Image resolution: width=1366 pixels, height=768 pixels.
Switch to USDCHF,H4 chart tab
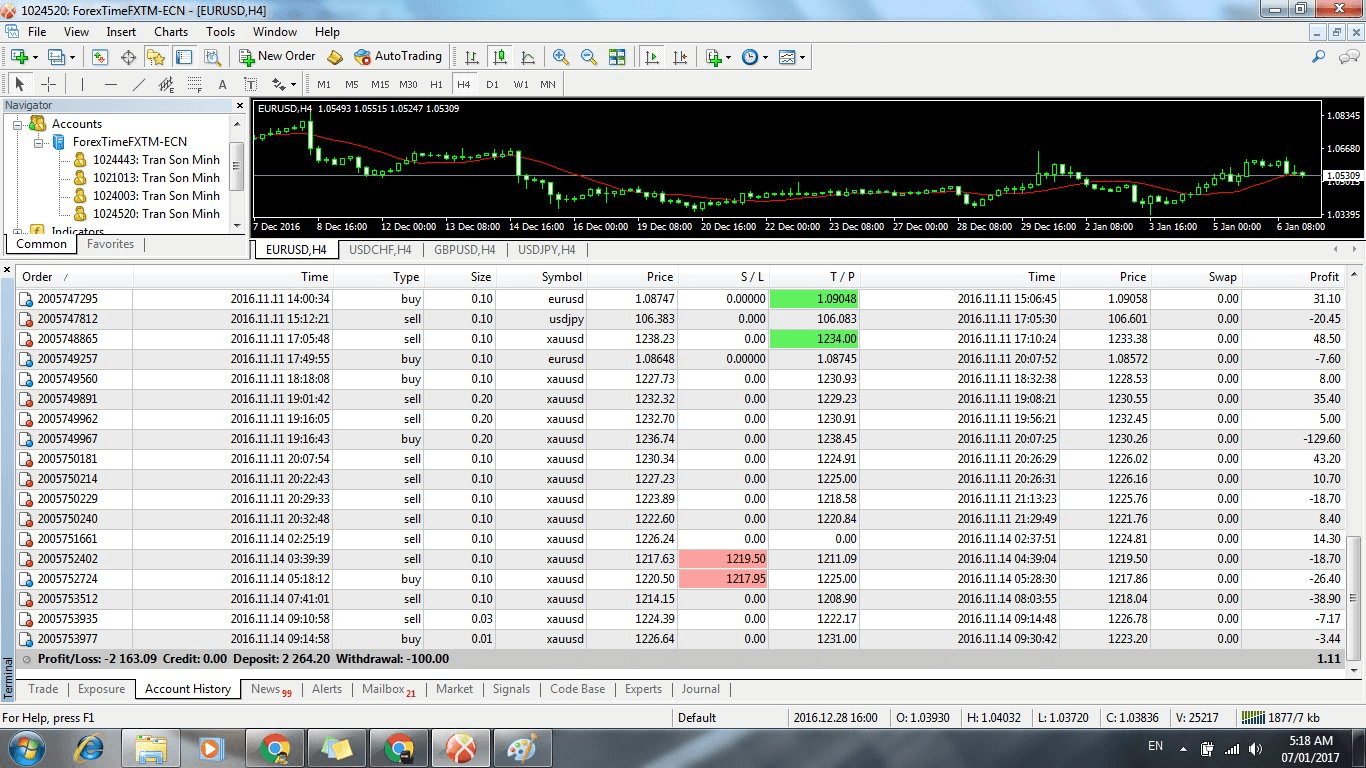[380, 250]
